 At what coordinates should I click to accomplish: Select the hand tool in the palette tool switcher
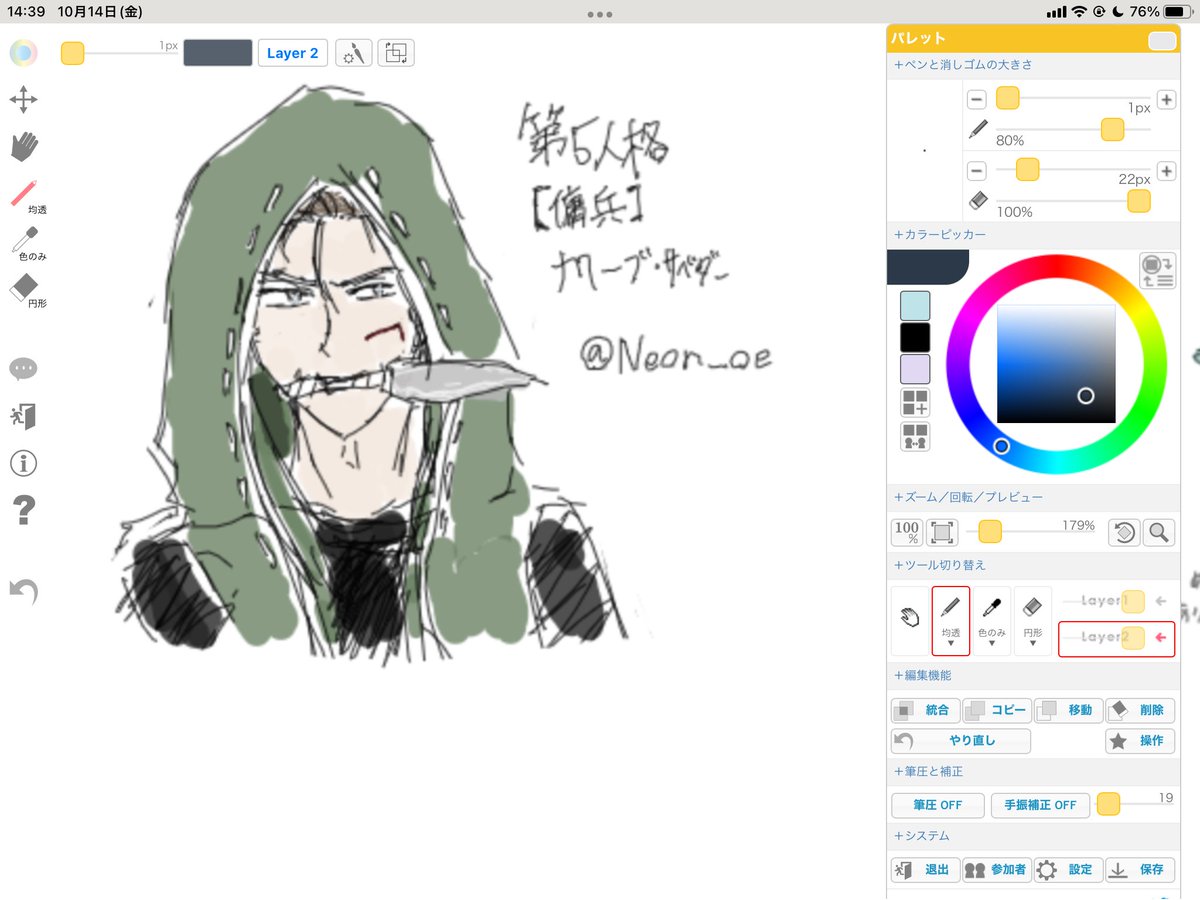click(x=910, y=620)
